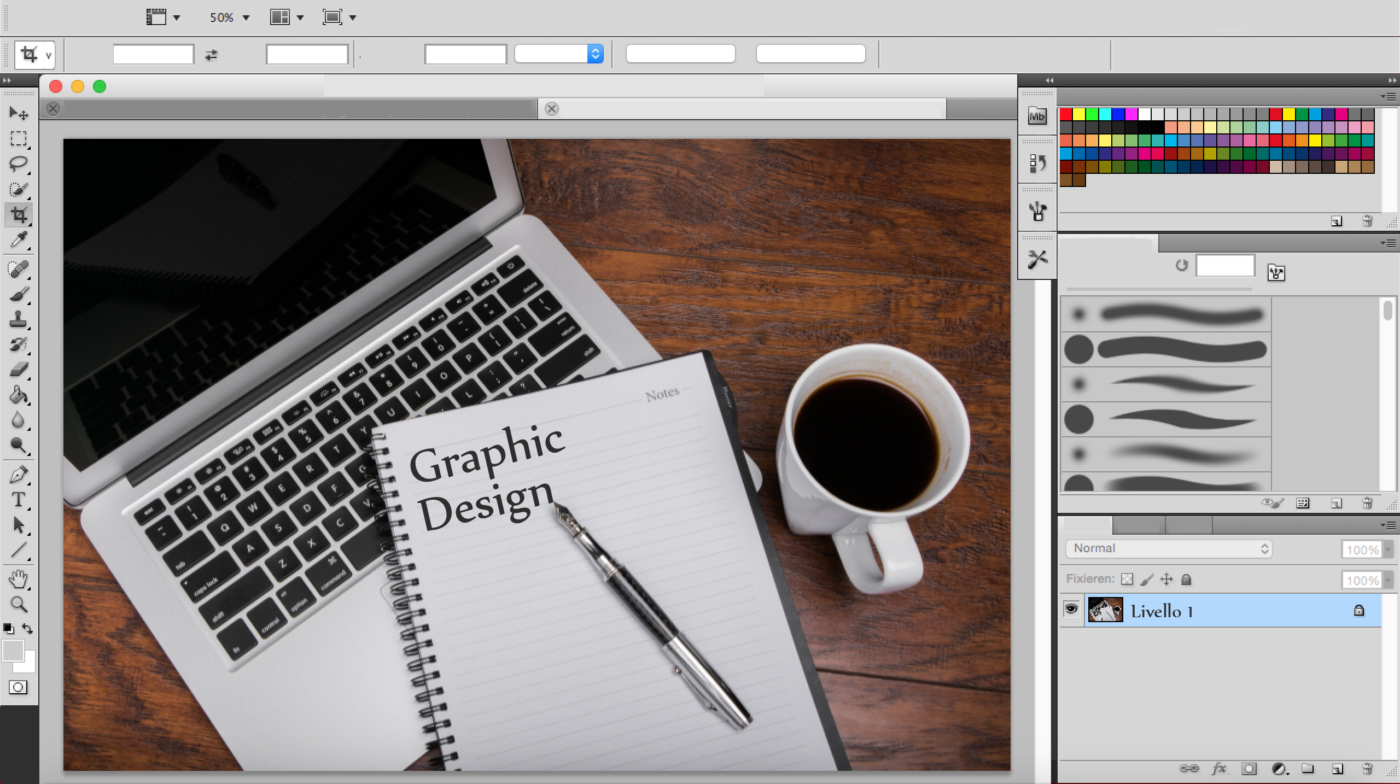Toggle lock transparent pixels for layer
Viewport: 1400px width, 784px height.
[x=1127, y=579]
